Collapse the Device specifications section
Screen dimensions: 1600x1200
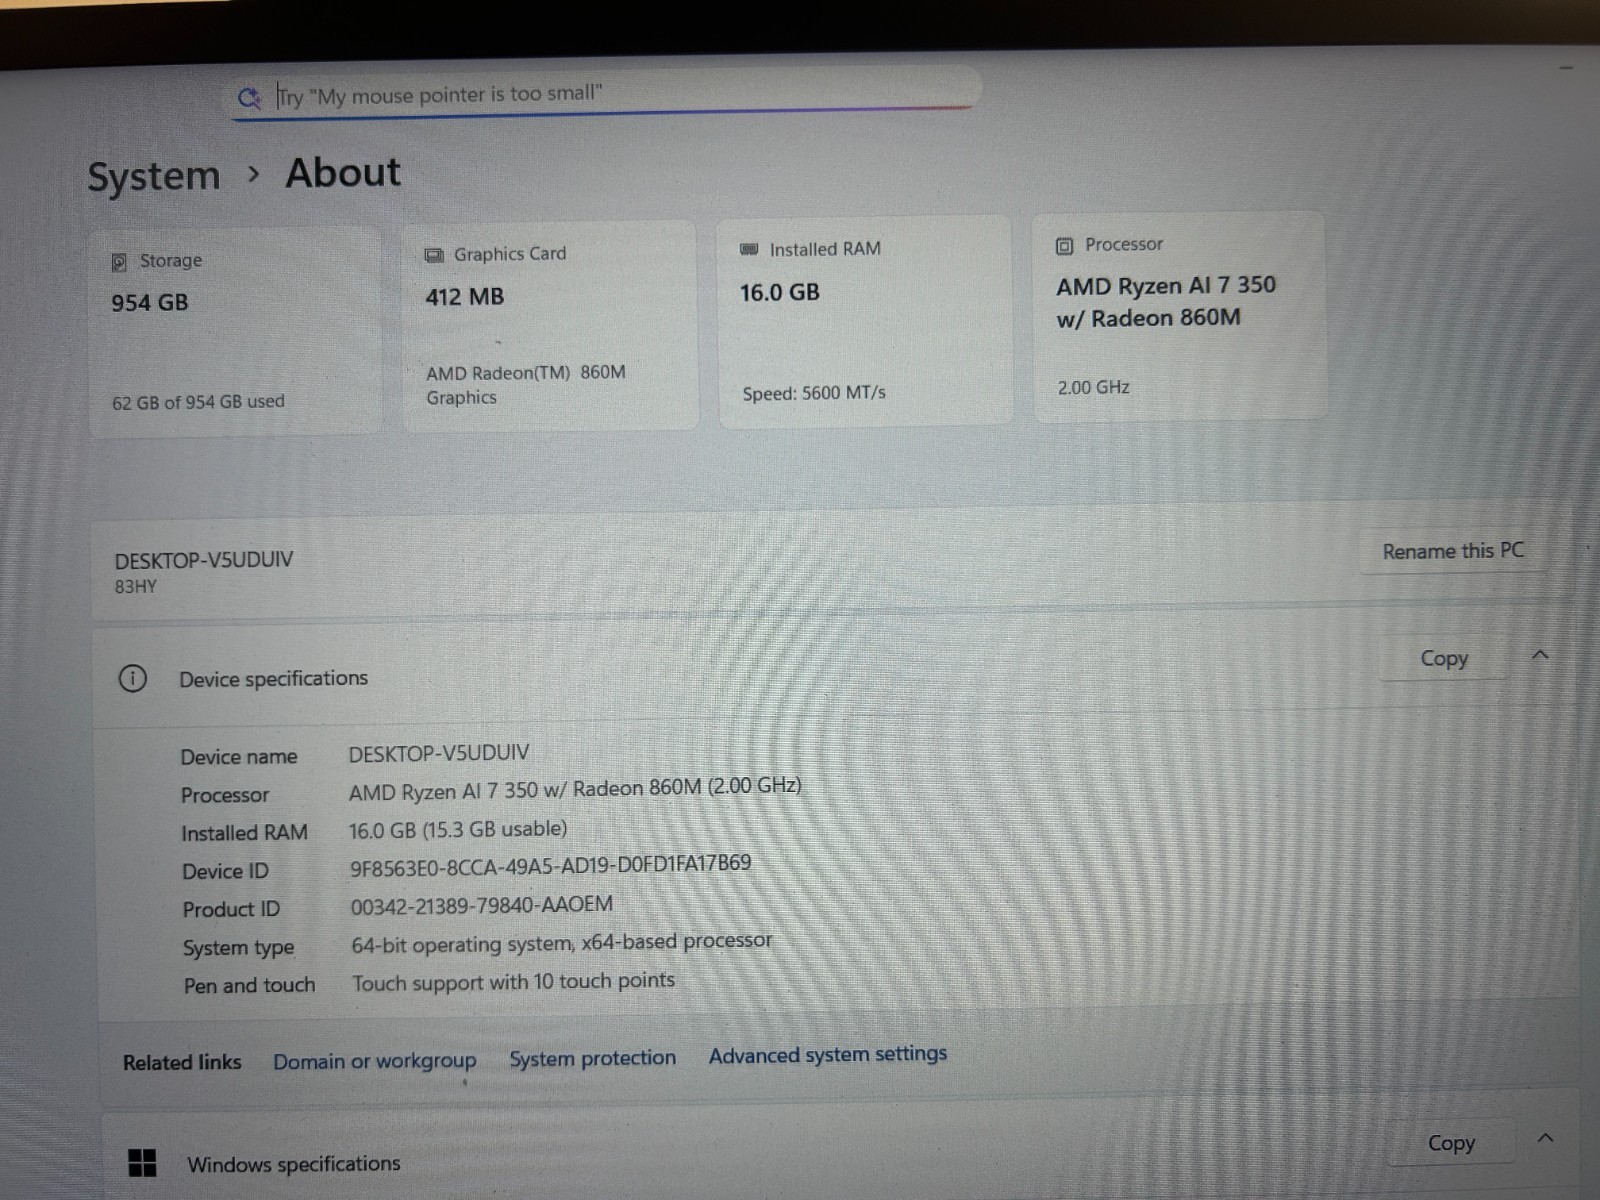(1540, 655)
